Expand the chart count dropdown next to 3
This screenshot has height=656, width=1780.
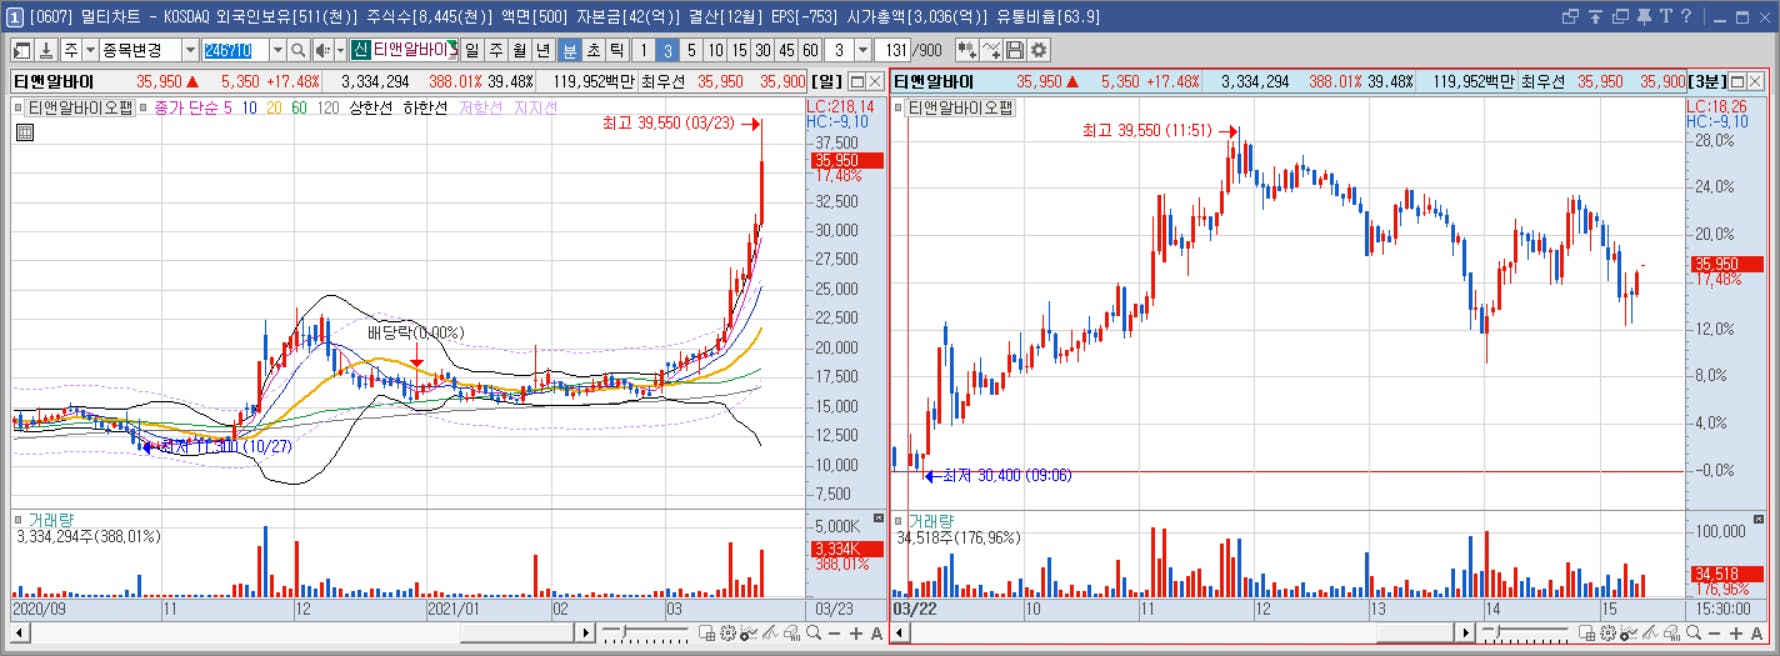click(863, 50)
